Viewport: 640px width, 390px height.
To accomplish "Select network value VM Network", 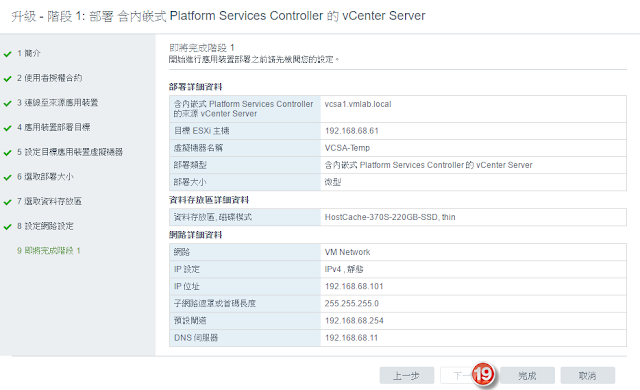I will point(347,252).
